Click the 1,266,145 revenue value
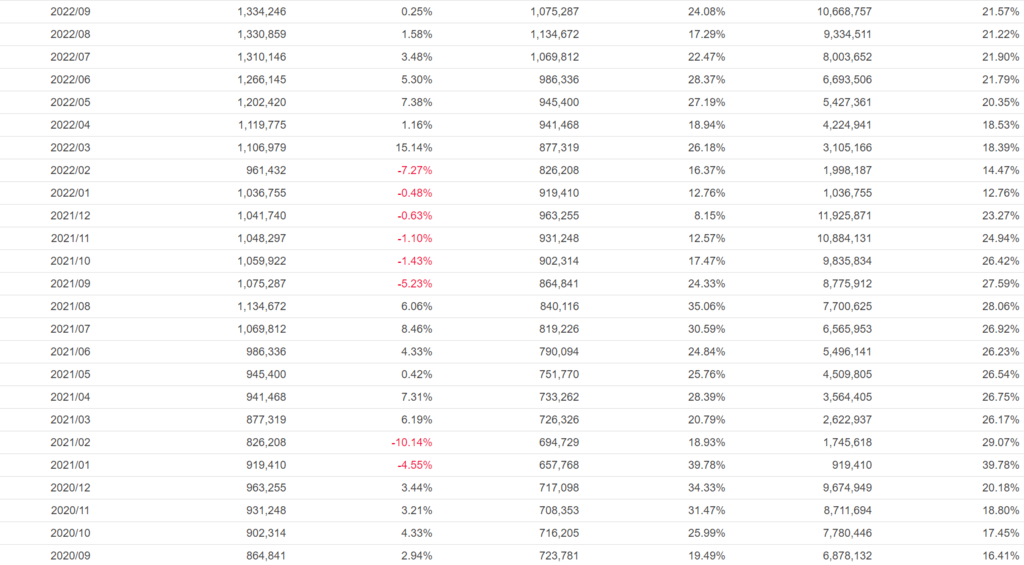Screen dimensions: 1024x565 (x=262, y=80)
